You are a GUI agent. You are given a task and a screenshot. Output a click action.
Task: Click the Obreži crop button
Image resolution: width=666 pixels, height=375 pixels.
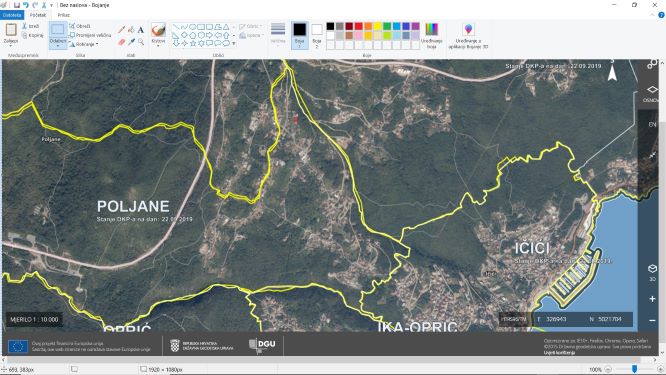[x=80, y=26]
